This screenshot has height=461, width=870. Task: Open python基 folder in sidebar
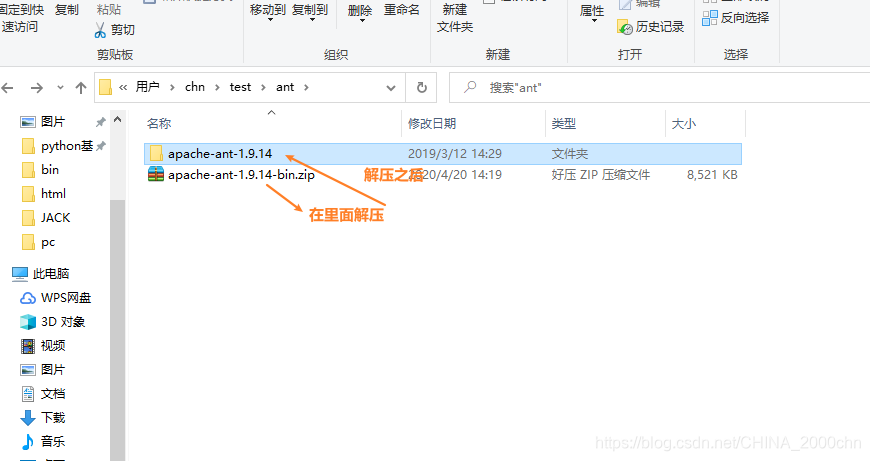[x=67, y=146]
